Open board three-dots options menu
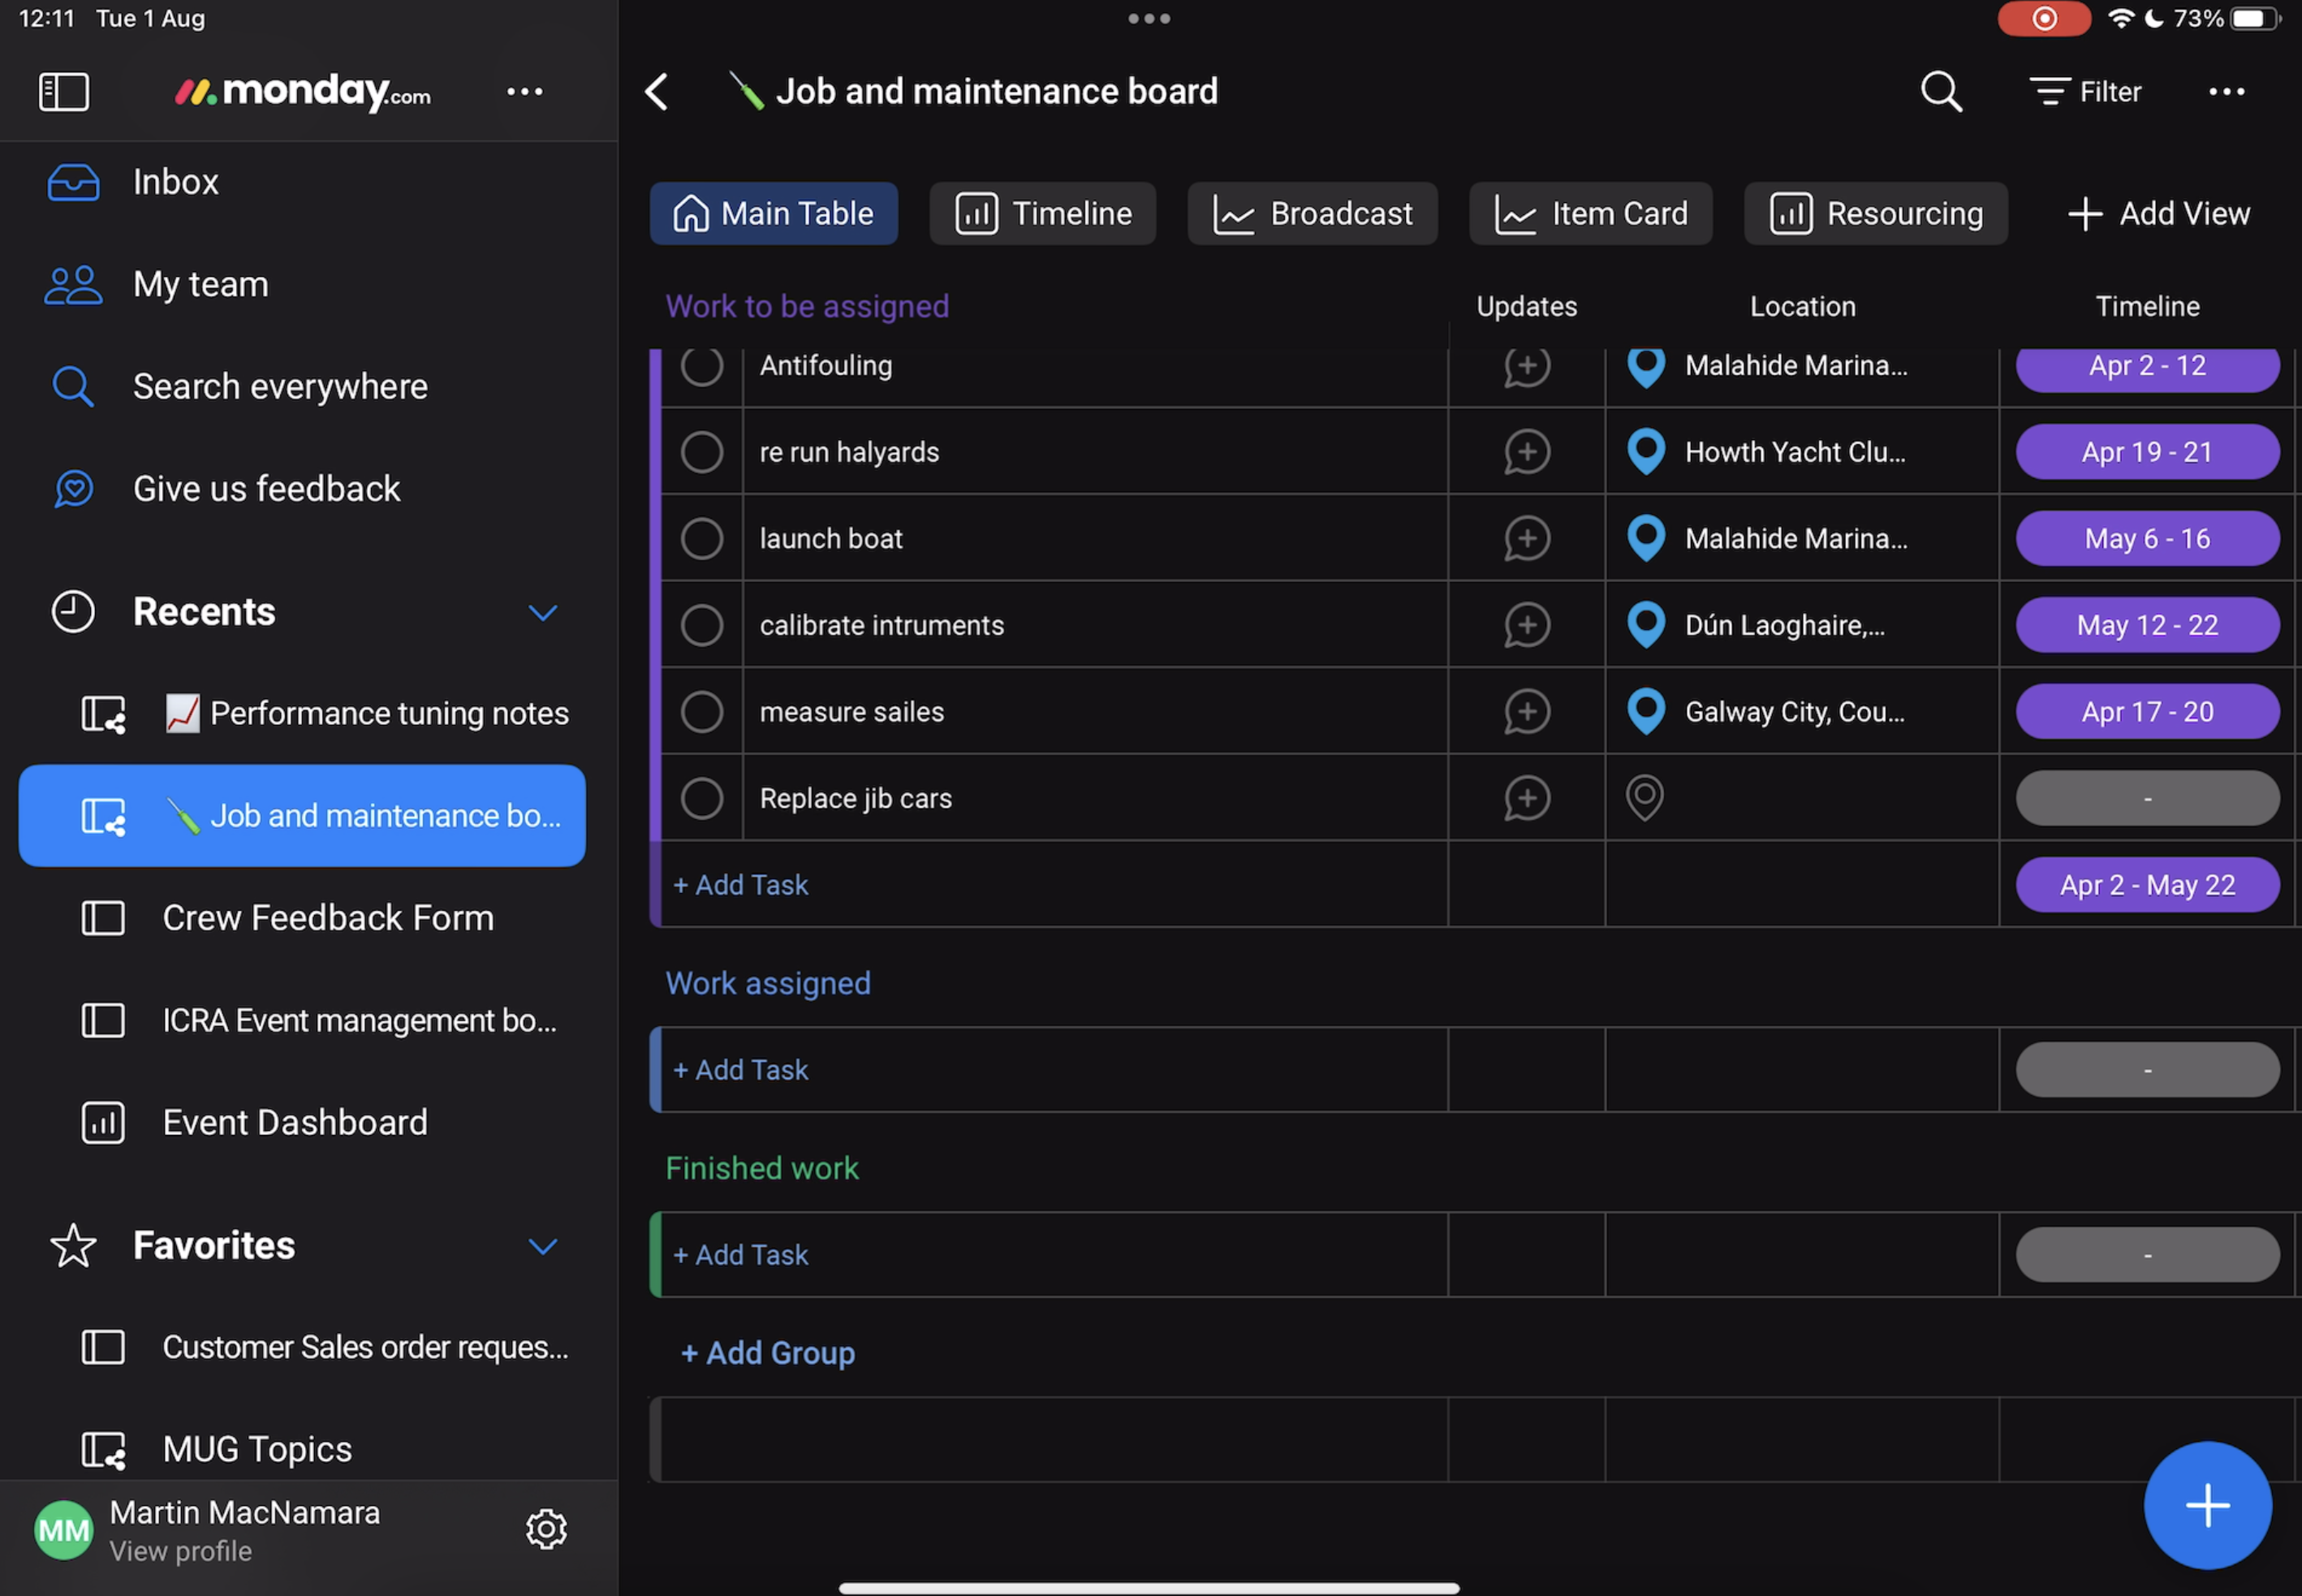Image resolution: width=2302 pixels, height=1596 pixels. (2226, 92)
